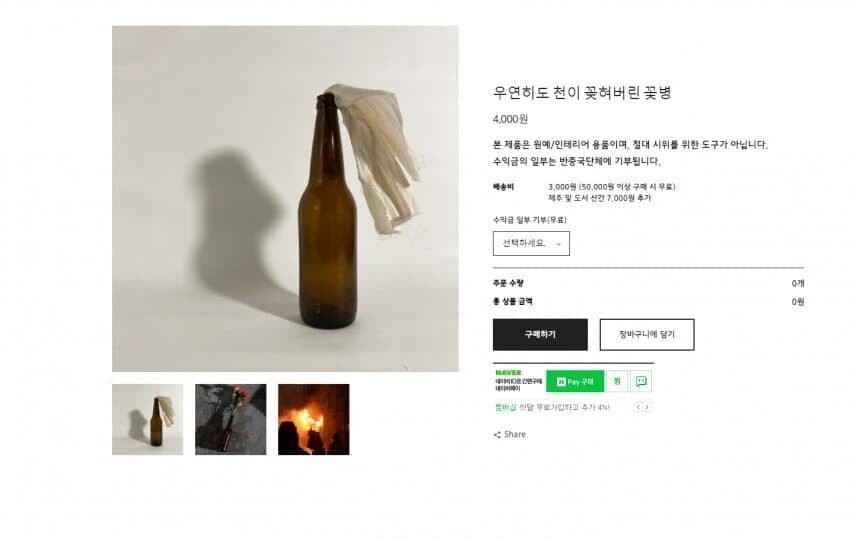Click the 배송비 shipping fee details
Image resolution: width=850 pixels, height=539 pixels.
(611, 192)
